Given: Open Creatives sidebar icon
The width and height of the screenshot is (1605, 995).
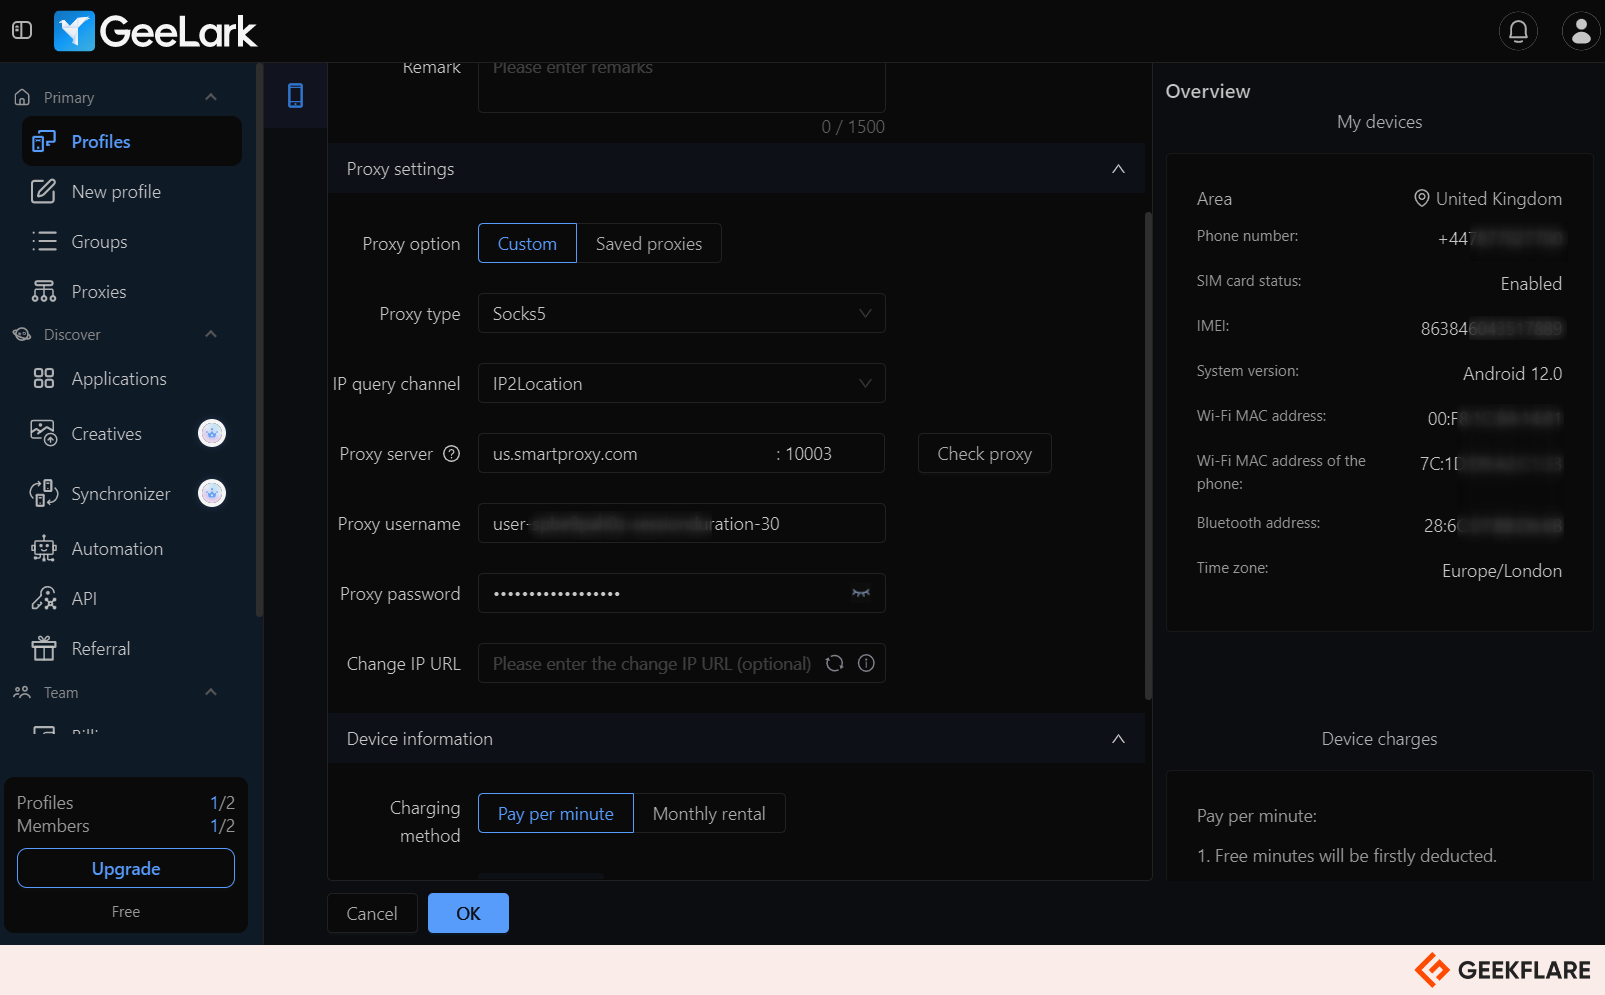Looking at the screenshot, I should pos(44,433).
